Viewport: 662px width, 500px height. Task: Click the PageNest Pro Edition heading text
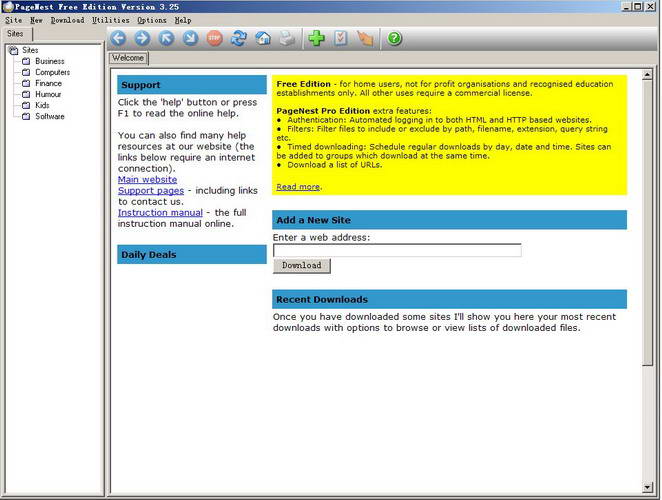(323, 111)
